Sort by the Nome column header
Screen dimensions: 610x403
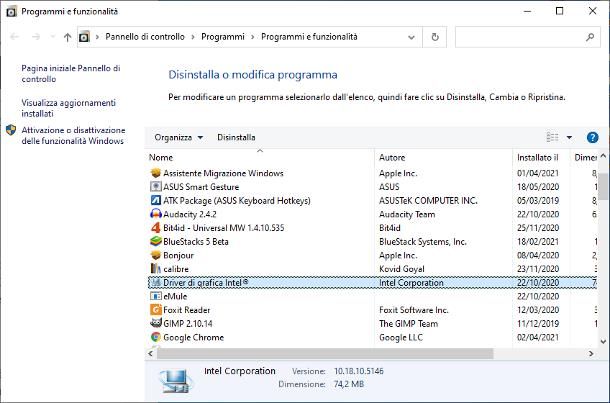(259, 157)
